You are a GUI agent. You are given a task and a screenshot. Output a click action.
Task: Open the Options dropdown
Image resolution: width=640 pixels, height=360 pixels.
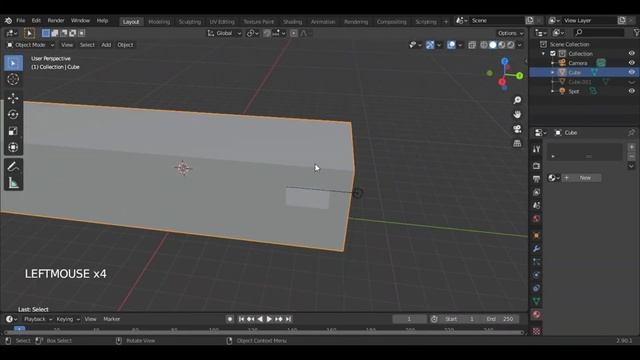[510, 33]
